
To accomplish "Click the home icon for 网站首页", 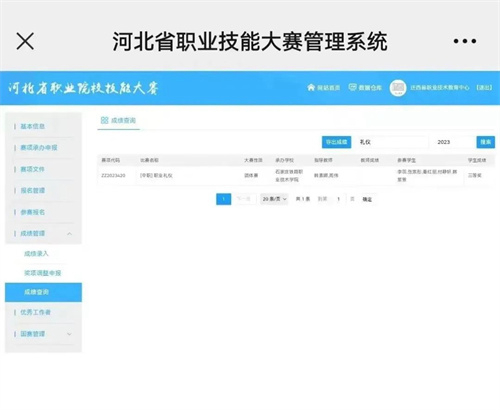I will tap(311, 87).
